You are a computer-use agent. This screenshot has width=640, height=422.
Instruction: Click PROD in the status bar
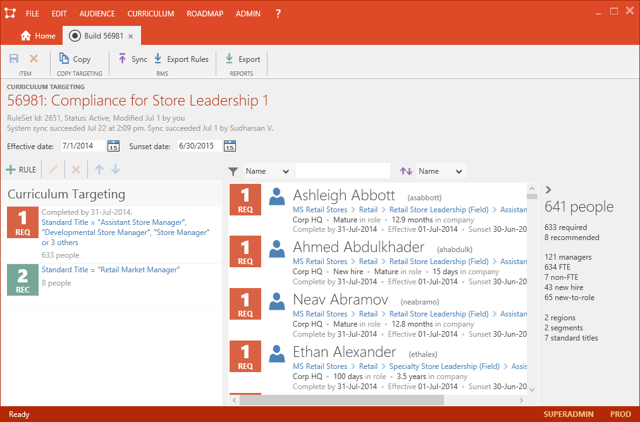620,414
